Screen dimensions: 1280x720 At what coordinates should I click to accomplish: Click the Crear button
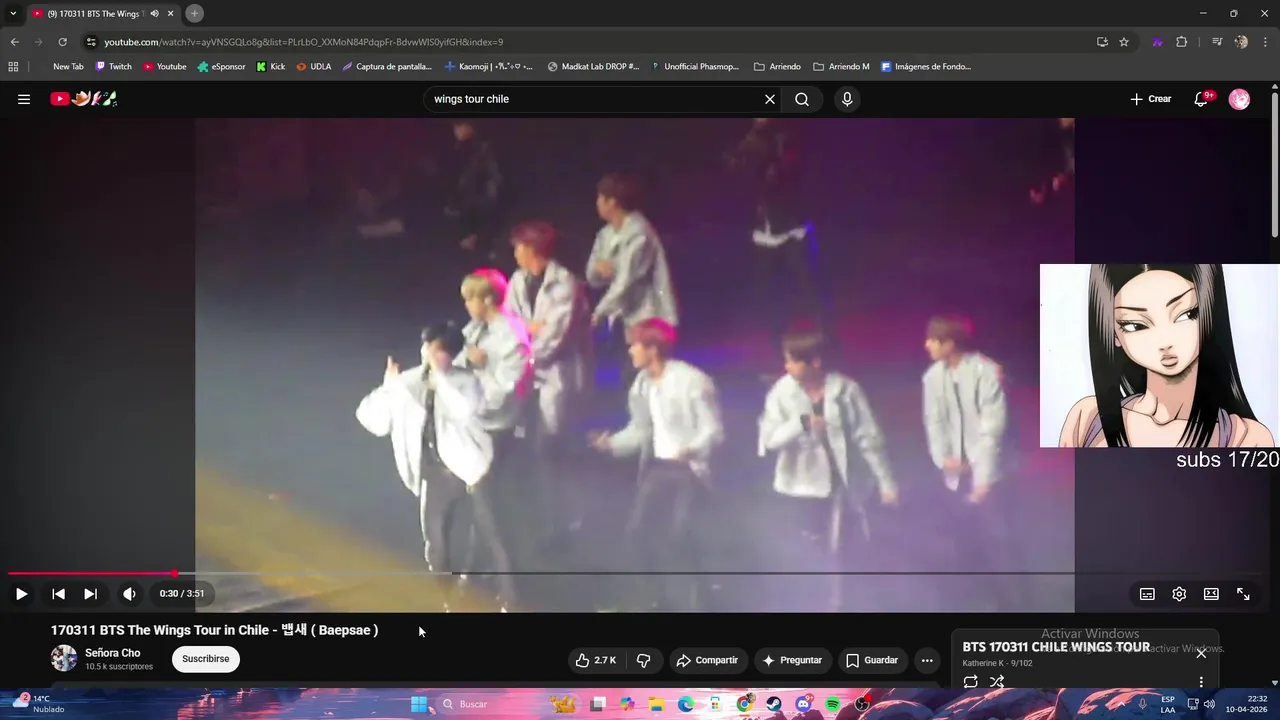pos(1150,99)
